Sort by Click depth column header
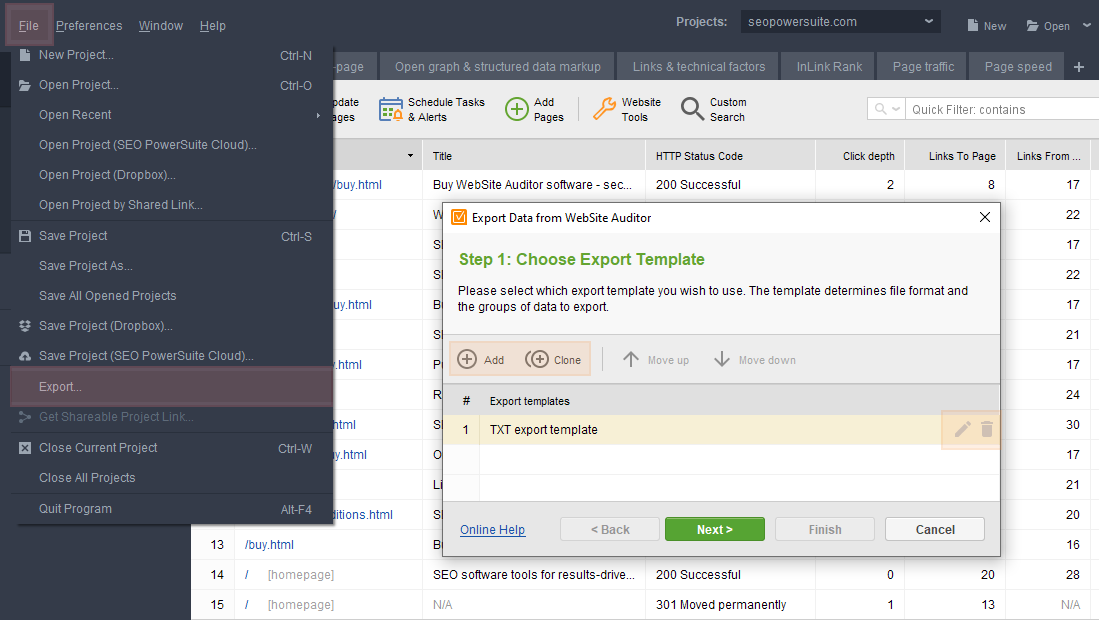 [x=861, y=156]
